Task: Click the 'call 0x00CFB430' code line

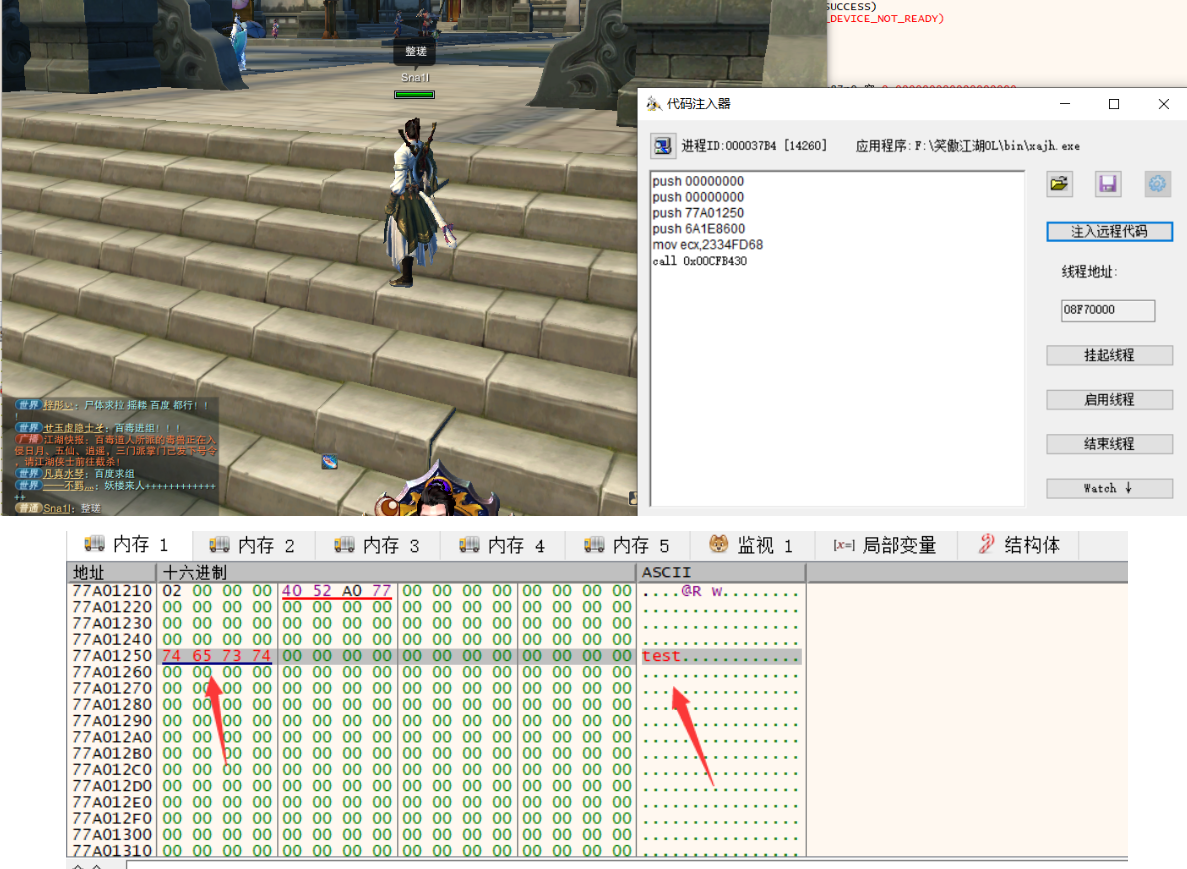Action: click(x=699, y=261)
